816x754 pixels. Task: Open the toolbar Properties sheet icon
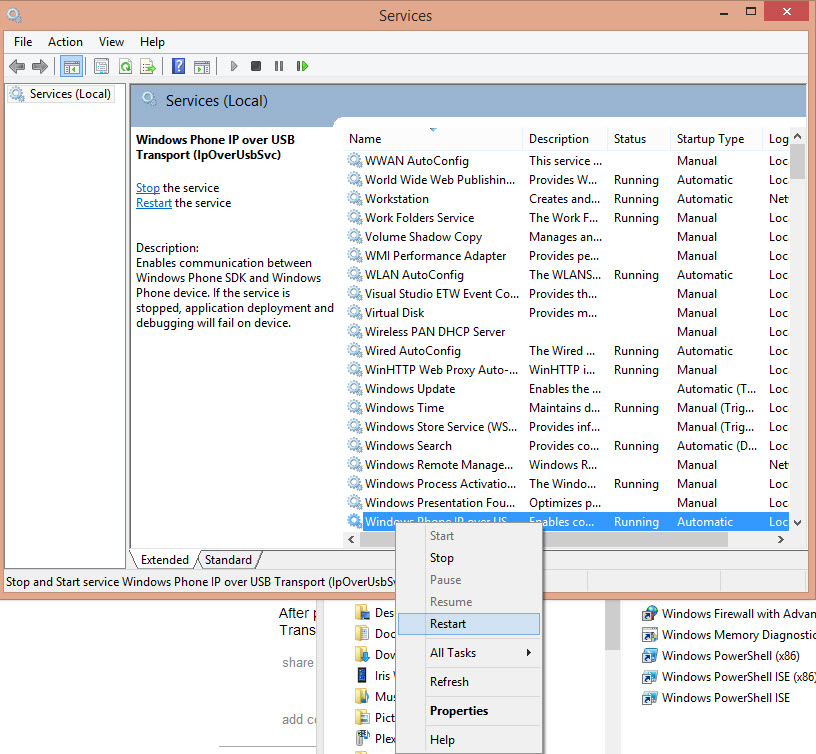coord(101,66)
